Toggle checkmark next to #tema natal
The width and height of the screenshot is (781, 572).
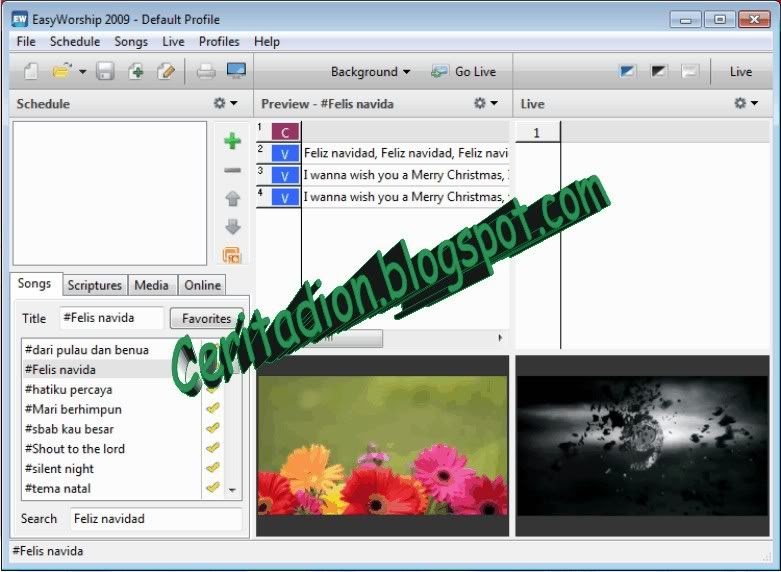click(213, 487)
